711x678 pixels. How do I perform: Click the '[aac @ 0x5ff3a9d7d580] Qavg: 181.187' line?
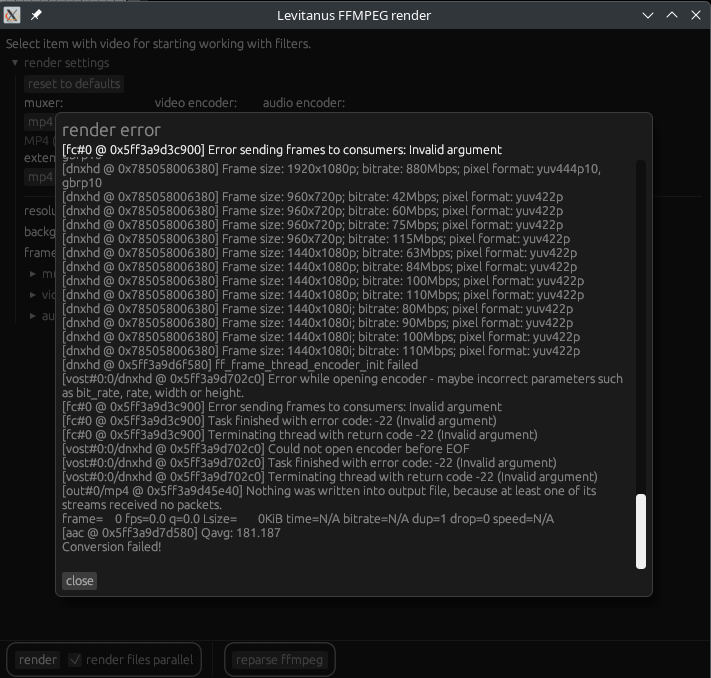point(171,532)
